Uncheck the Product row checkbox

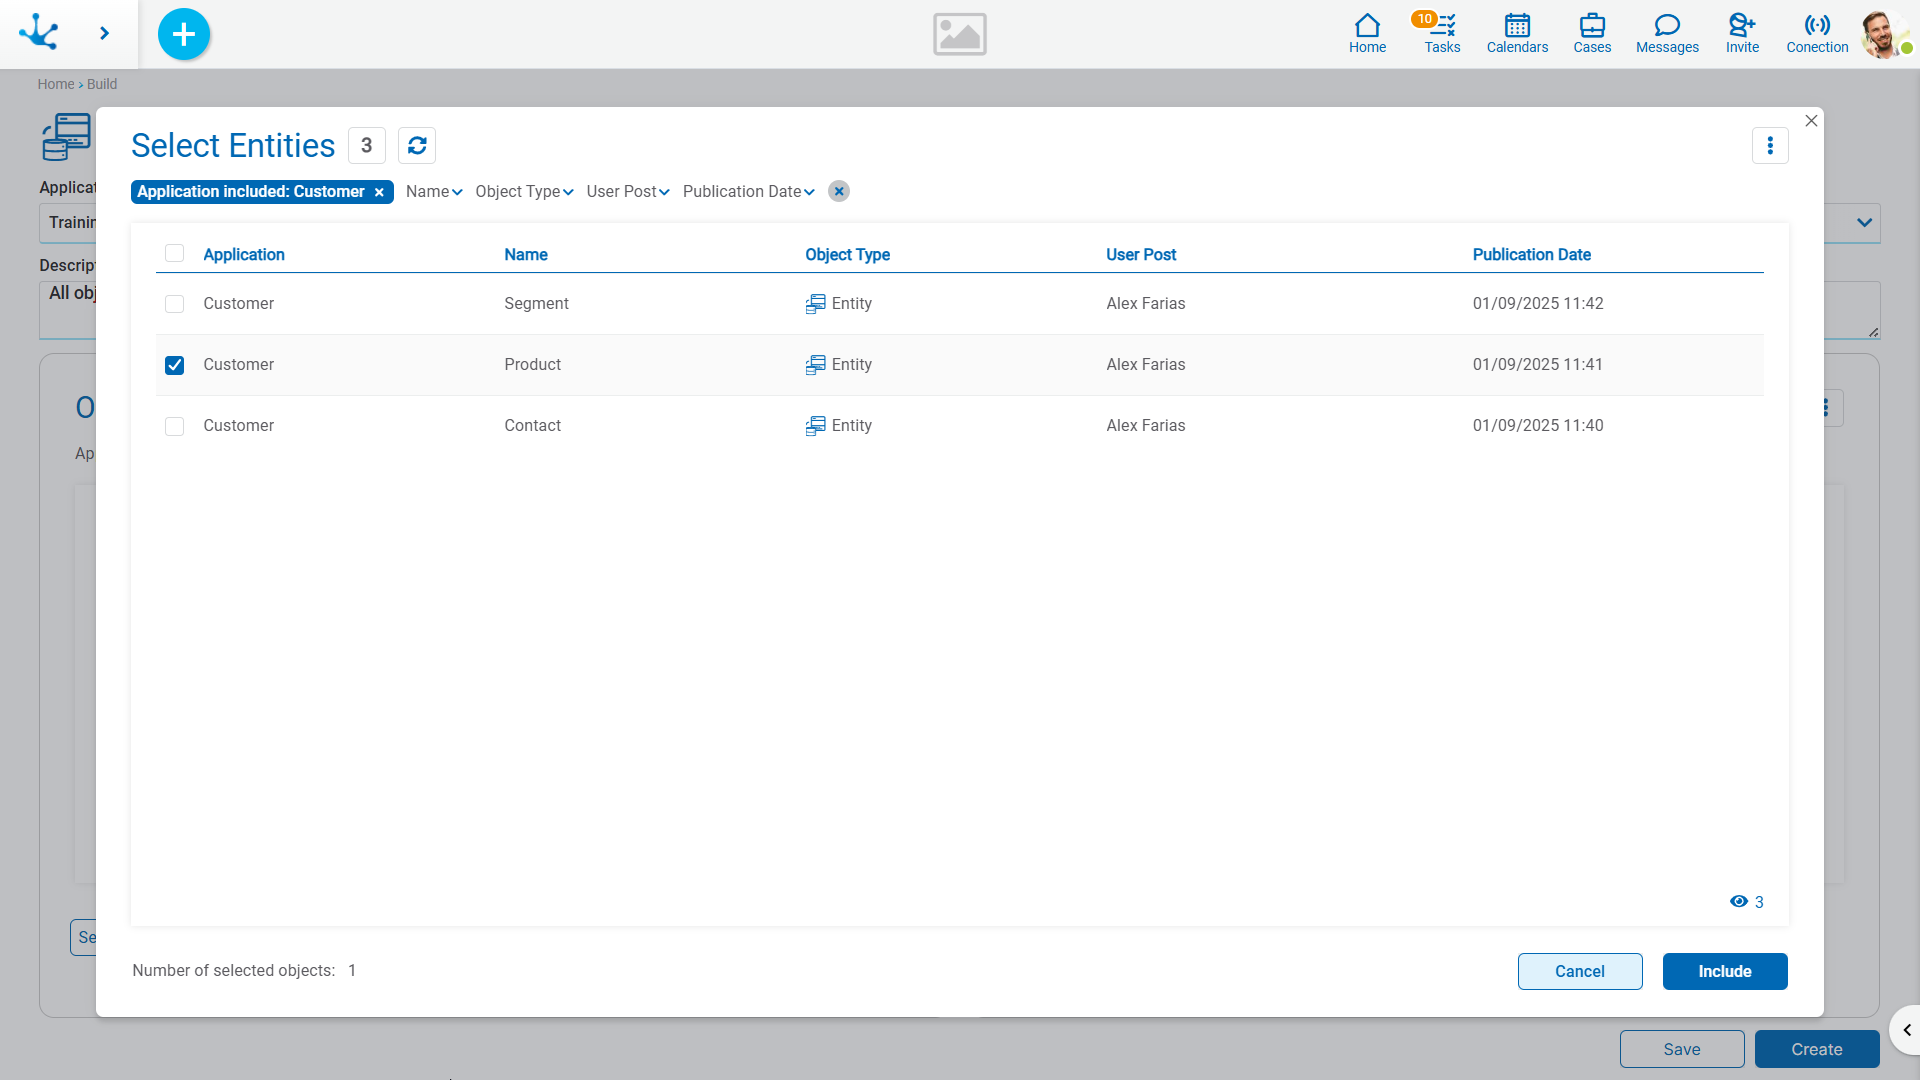click(175, 365)
